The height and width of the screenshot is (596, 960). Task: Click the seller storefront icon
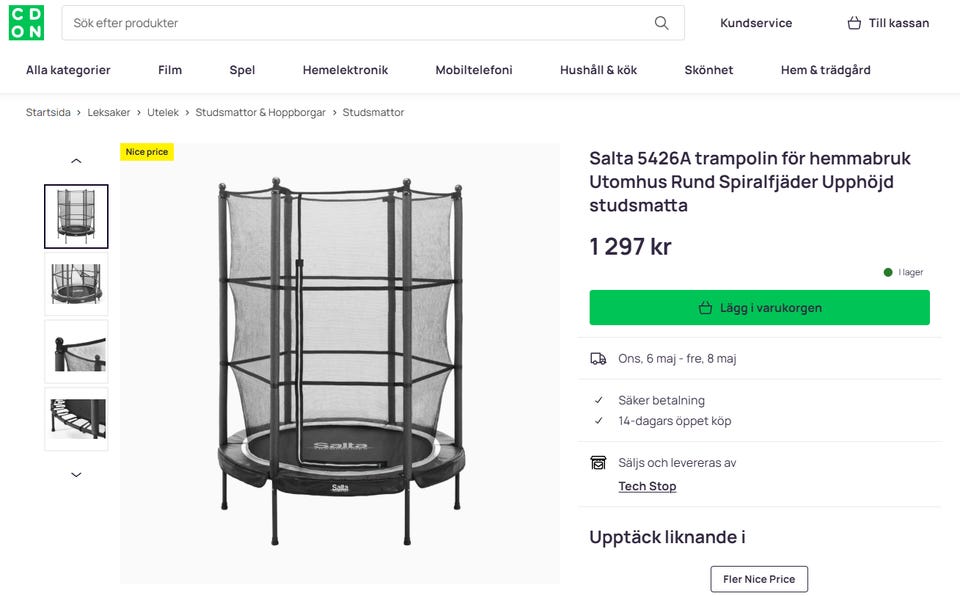pos(600,462)
